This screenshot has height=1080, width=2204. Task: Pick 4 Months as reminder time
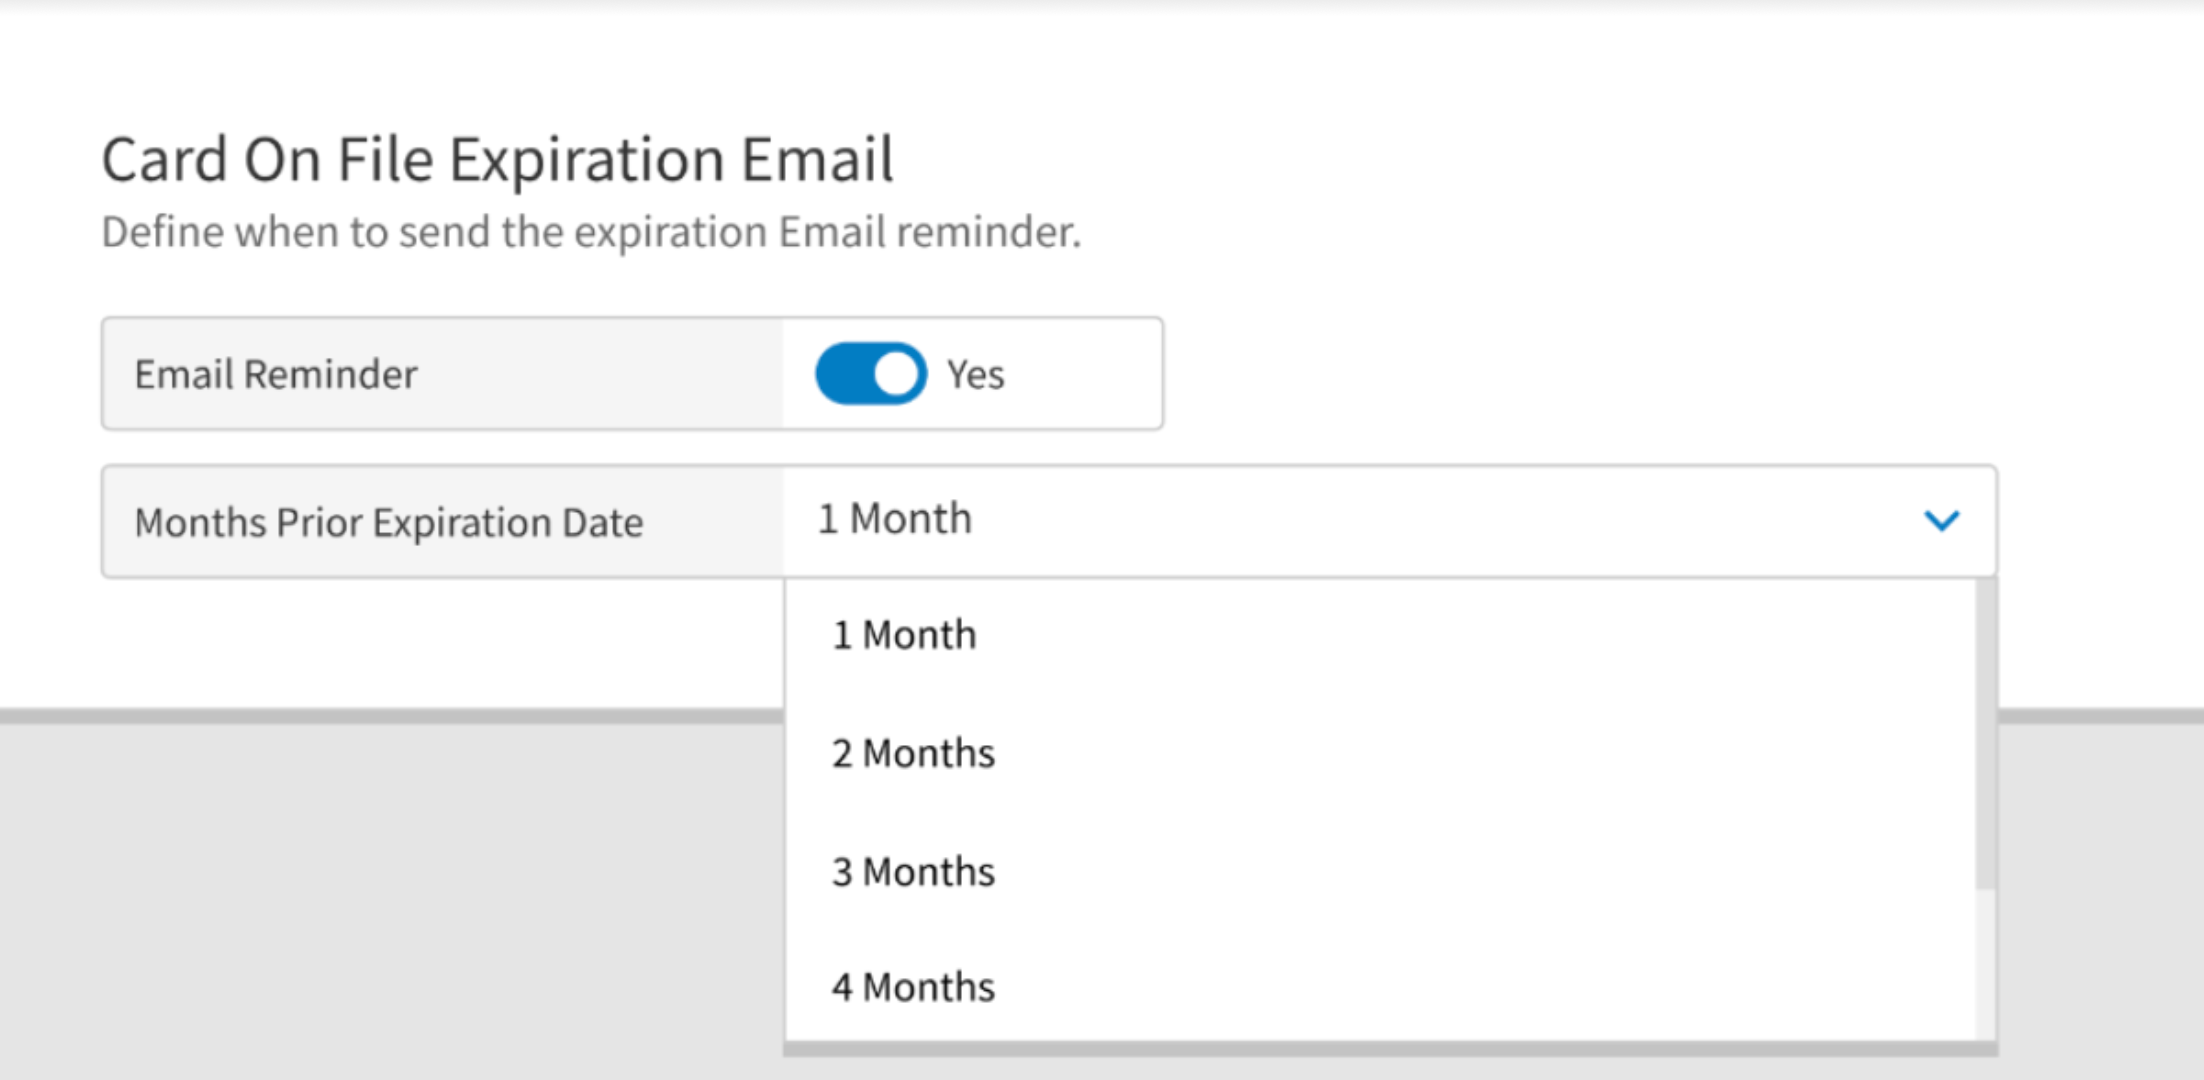coord(913,986)
